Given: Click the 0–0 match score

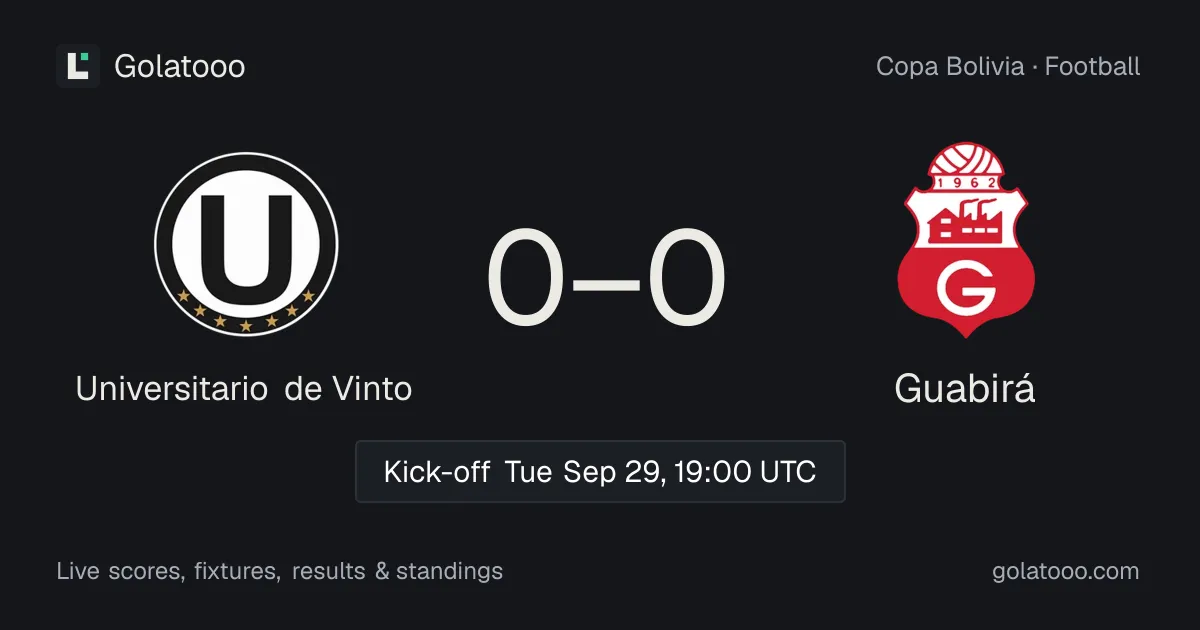Looking at the screenshot, I should pos(606,279).
